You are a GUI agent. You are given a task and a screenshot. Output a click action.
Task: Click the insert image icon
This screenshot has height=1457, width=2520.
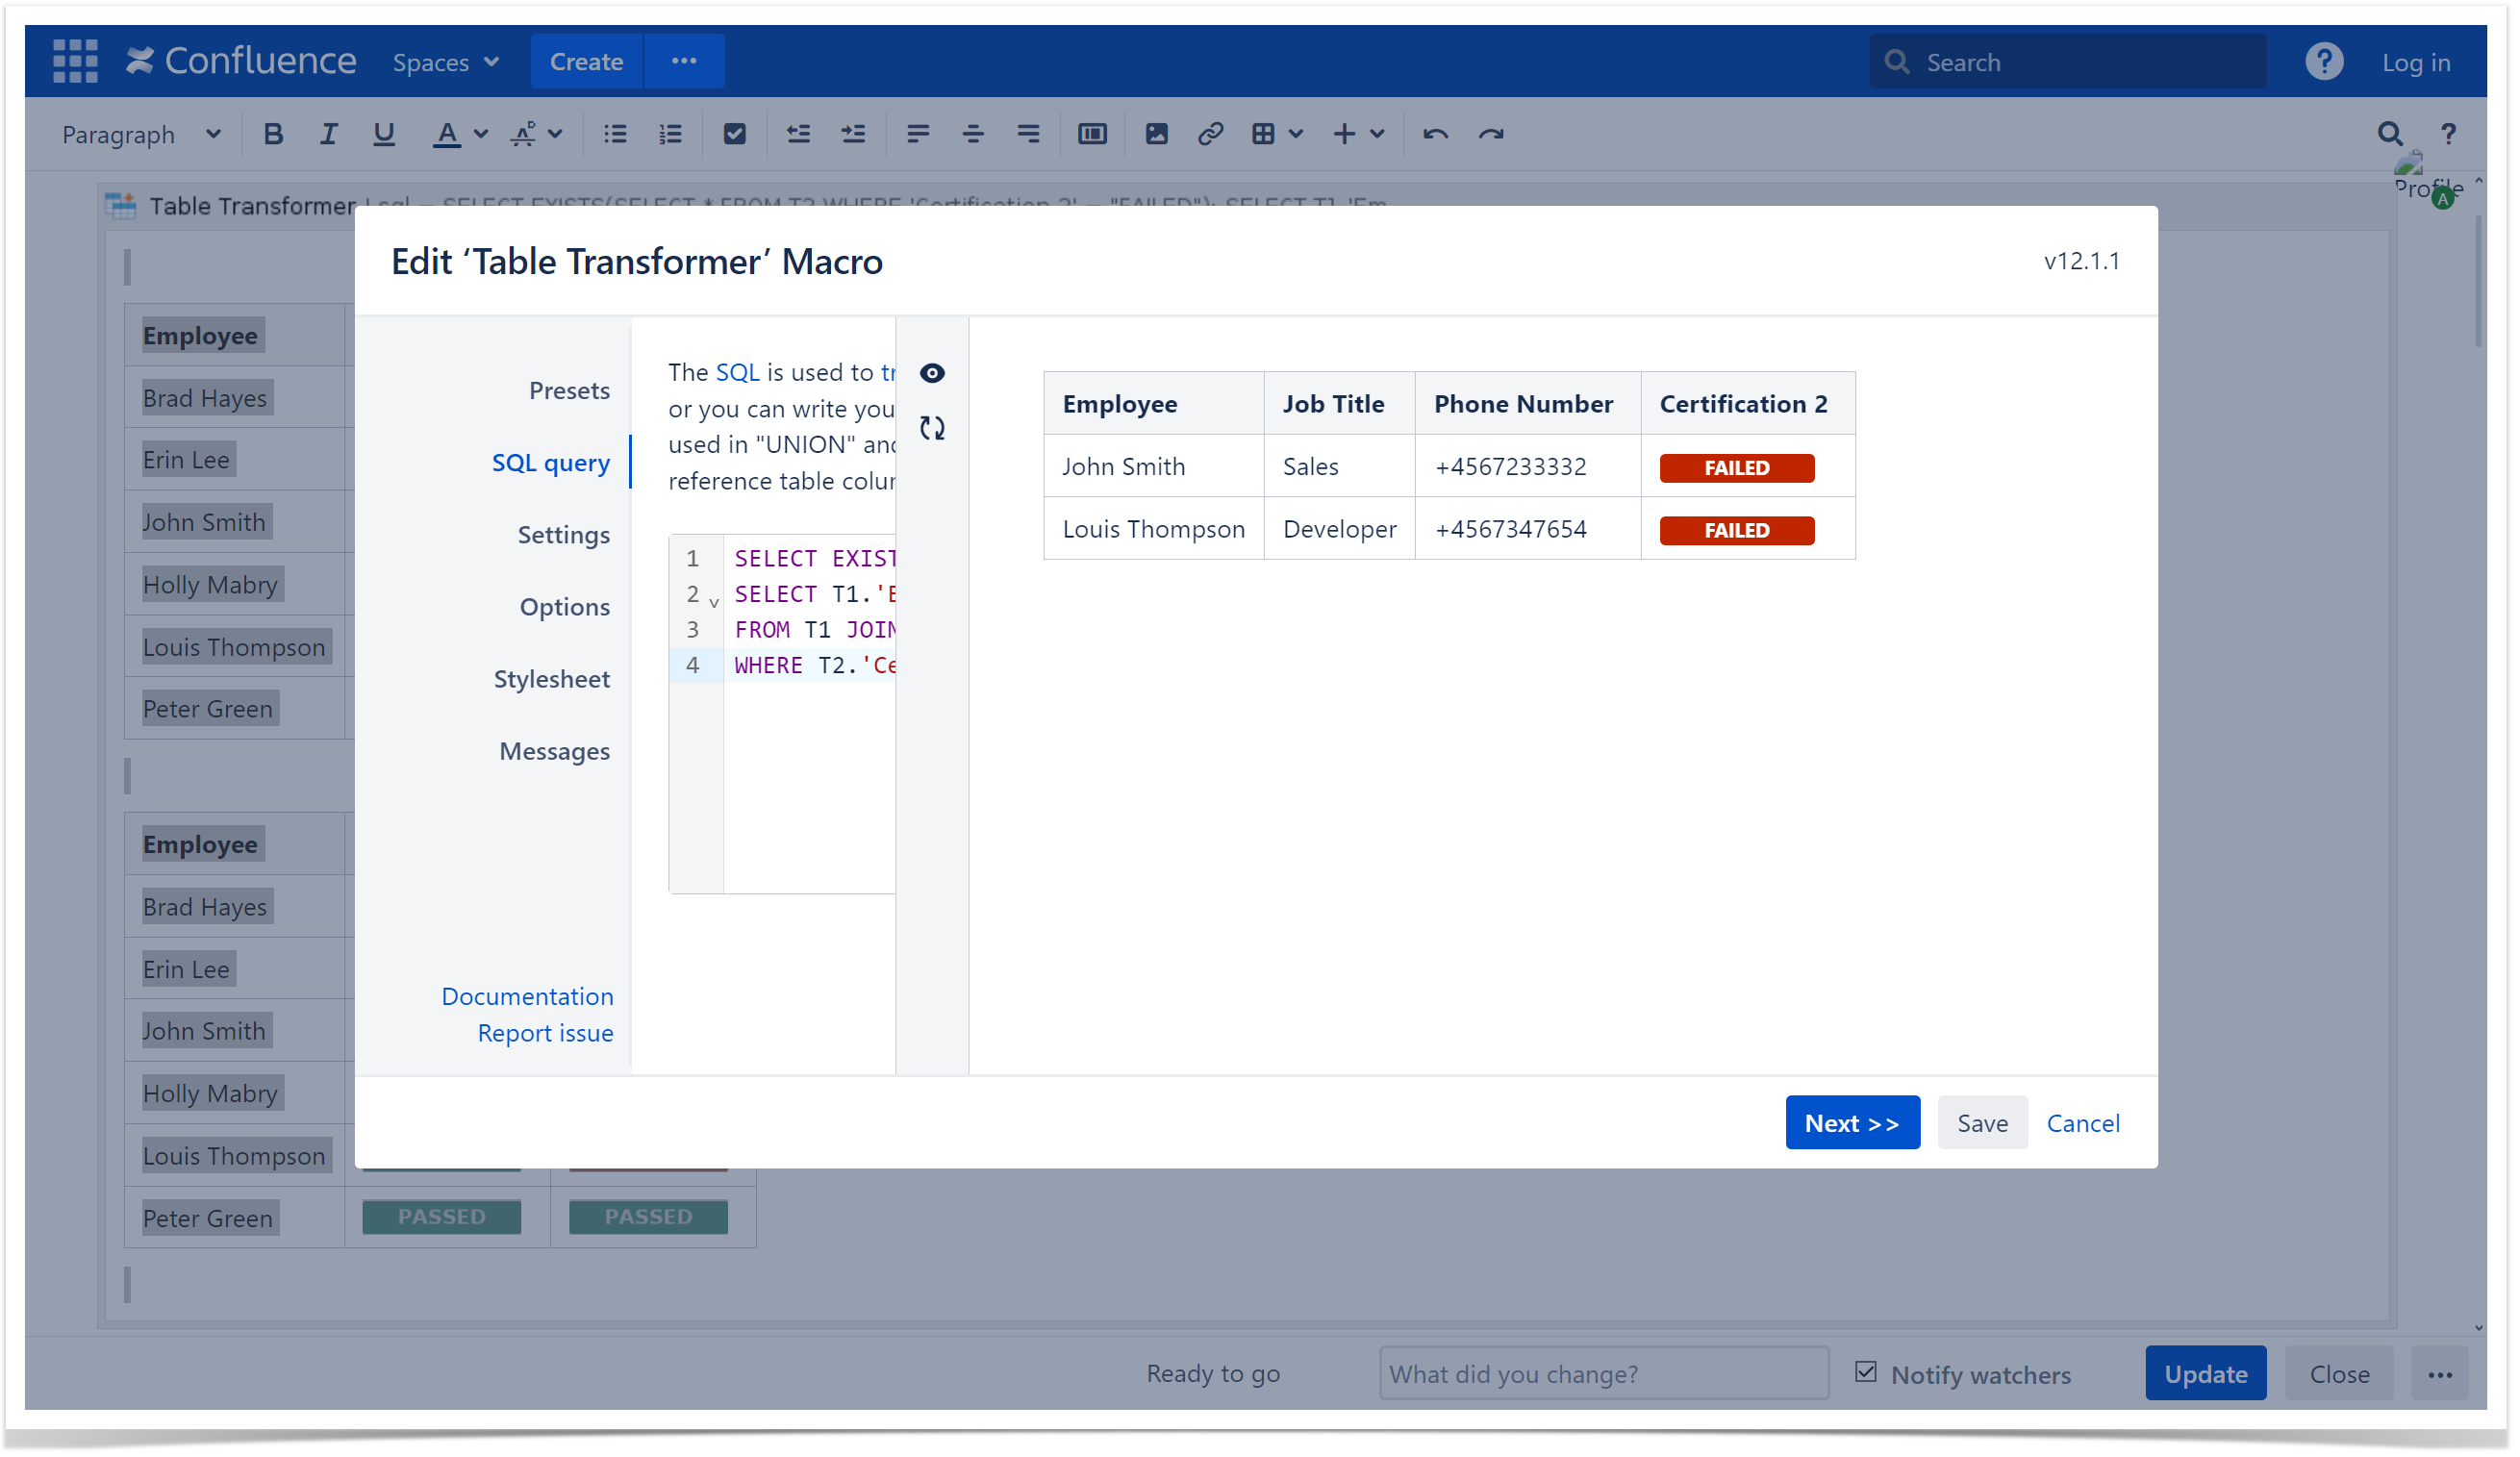[1156, 134]
